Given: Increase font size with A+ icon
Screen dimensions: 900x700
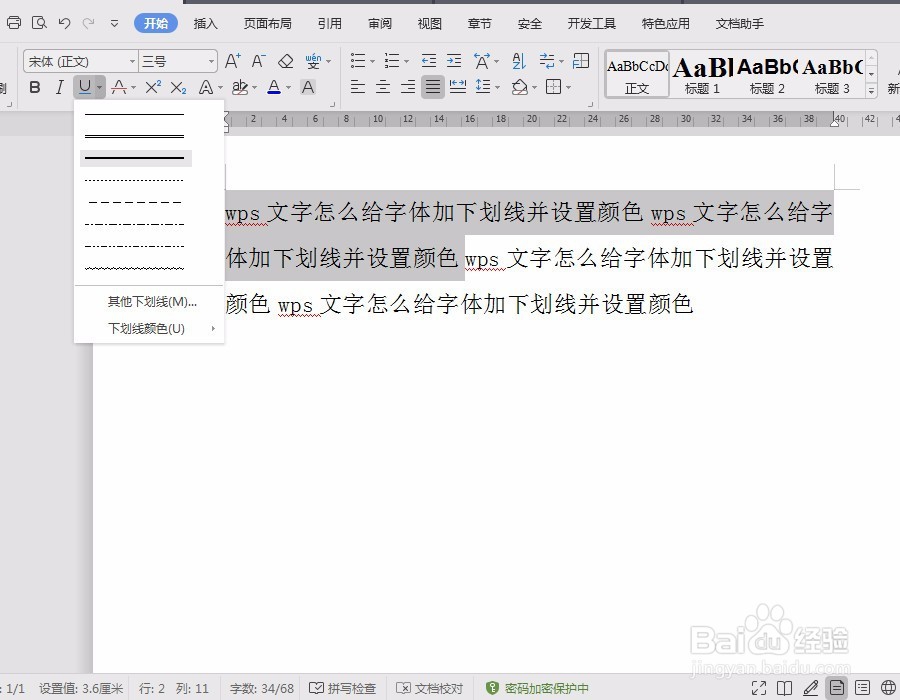Looking at the screenshot, I should tap(232, 61).
